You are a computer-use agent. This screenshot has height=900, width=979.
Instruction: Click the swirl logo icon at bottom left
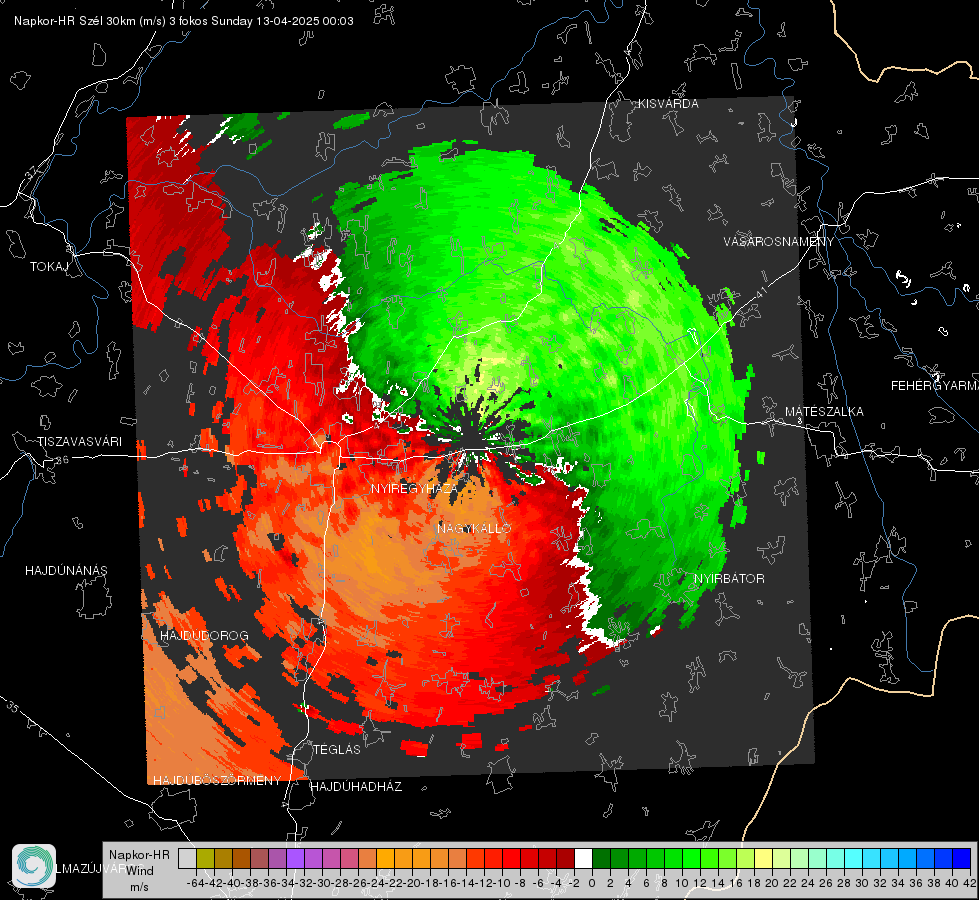pyautogui.click(x=34, y=866)
